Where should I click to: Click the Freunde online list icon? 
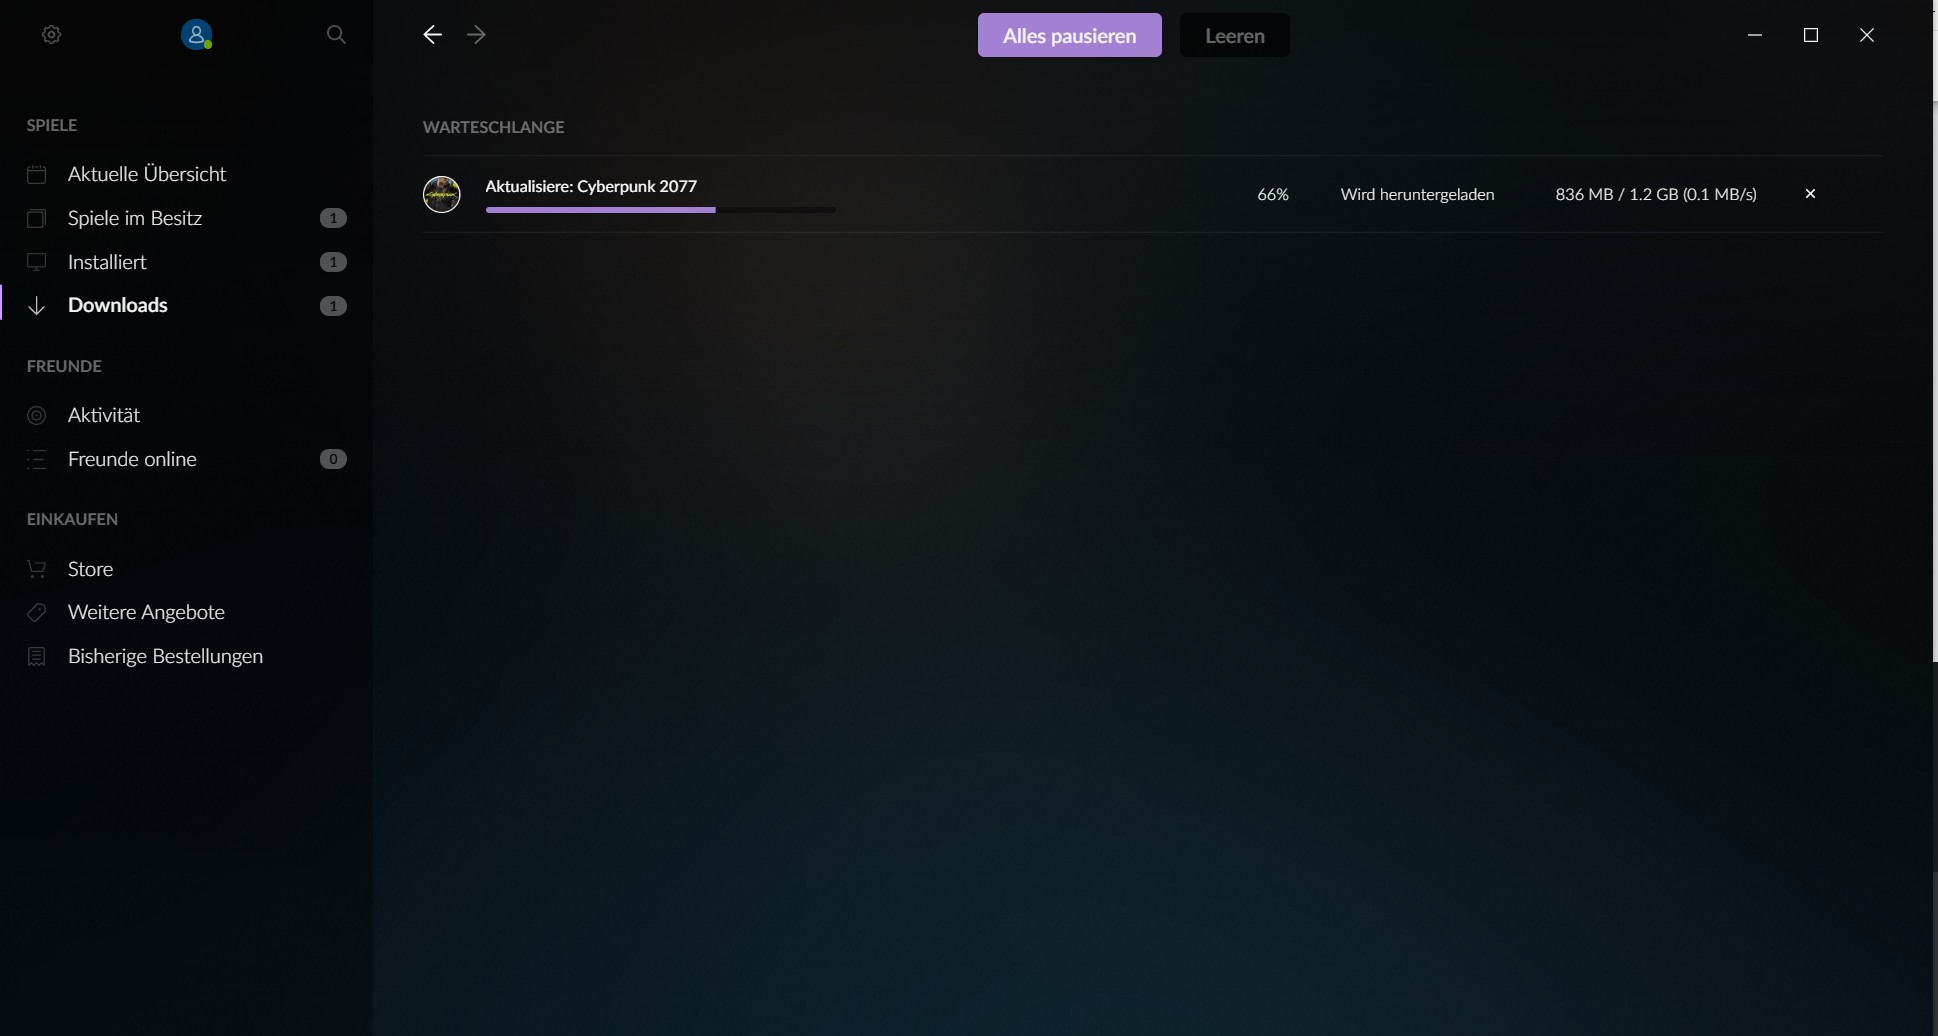37,459
